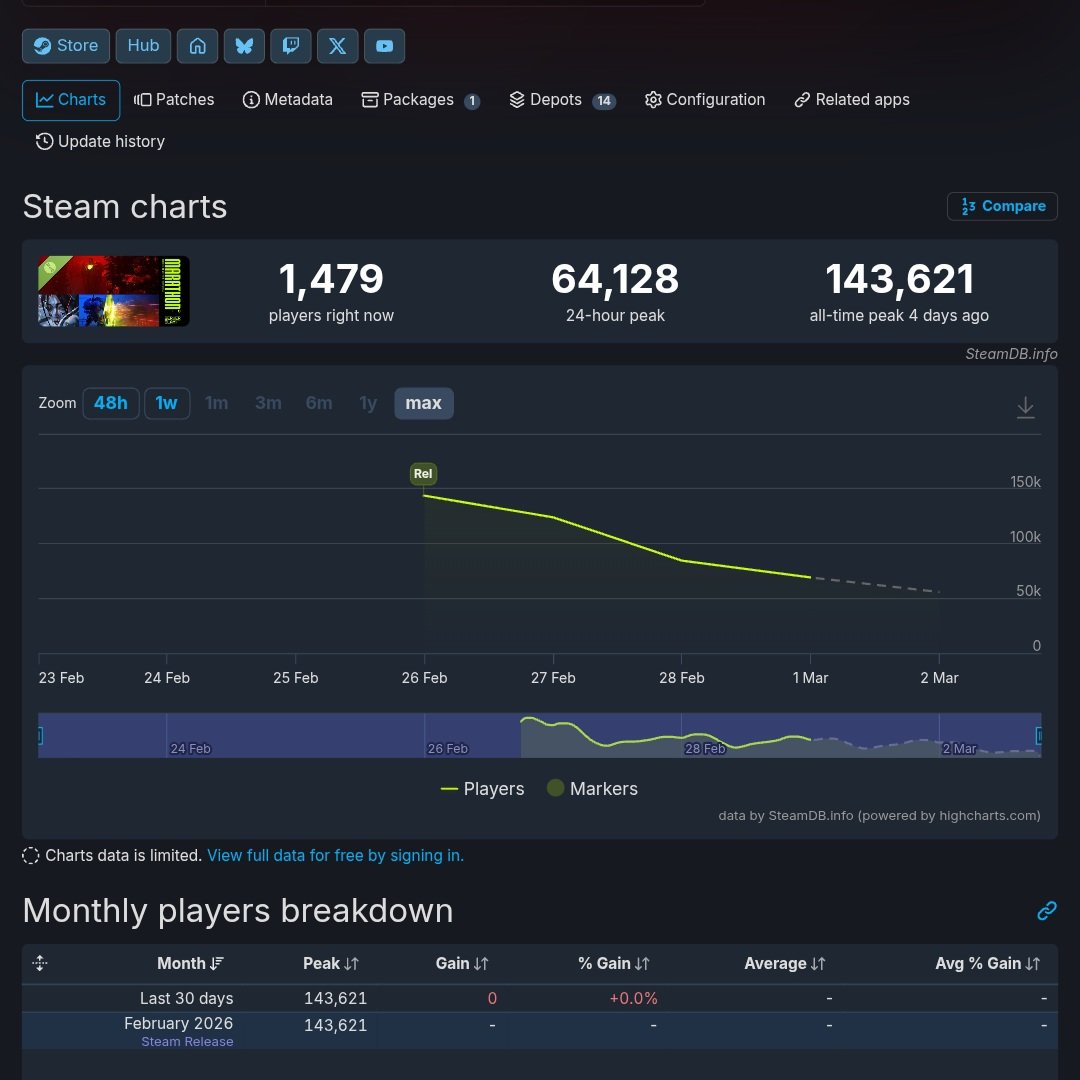
Task: Select the Last 30 days row label
Action: click(x=187, y=999)
